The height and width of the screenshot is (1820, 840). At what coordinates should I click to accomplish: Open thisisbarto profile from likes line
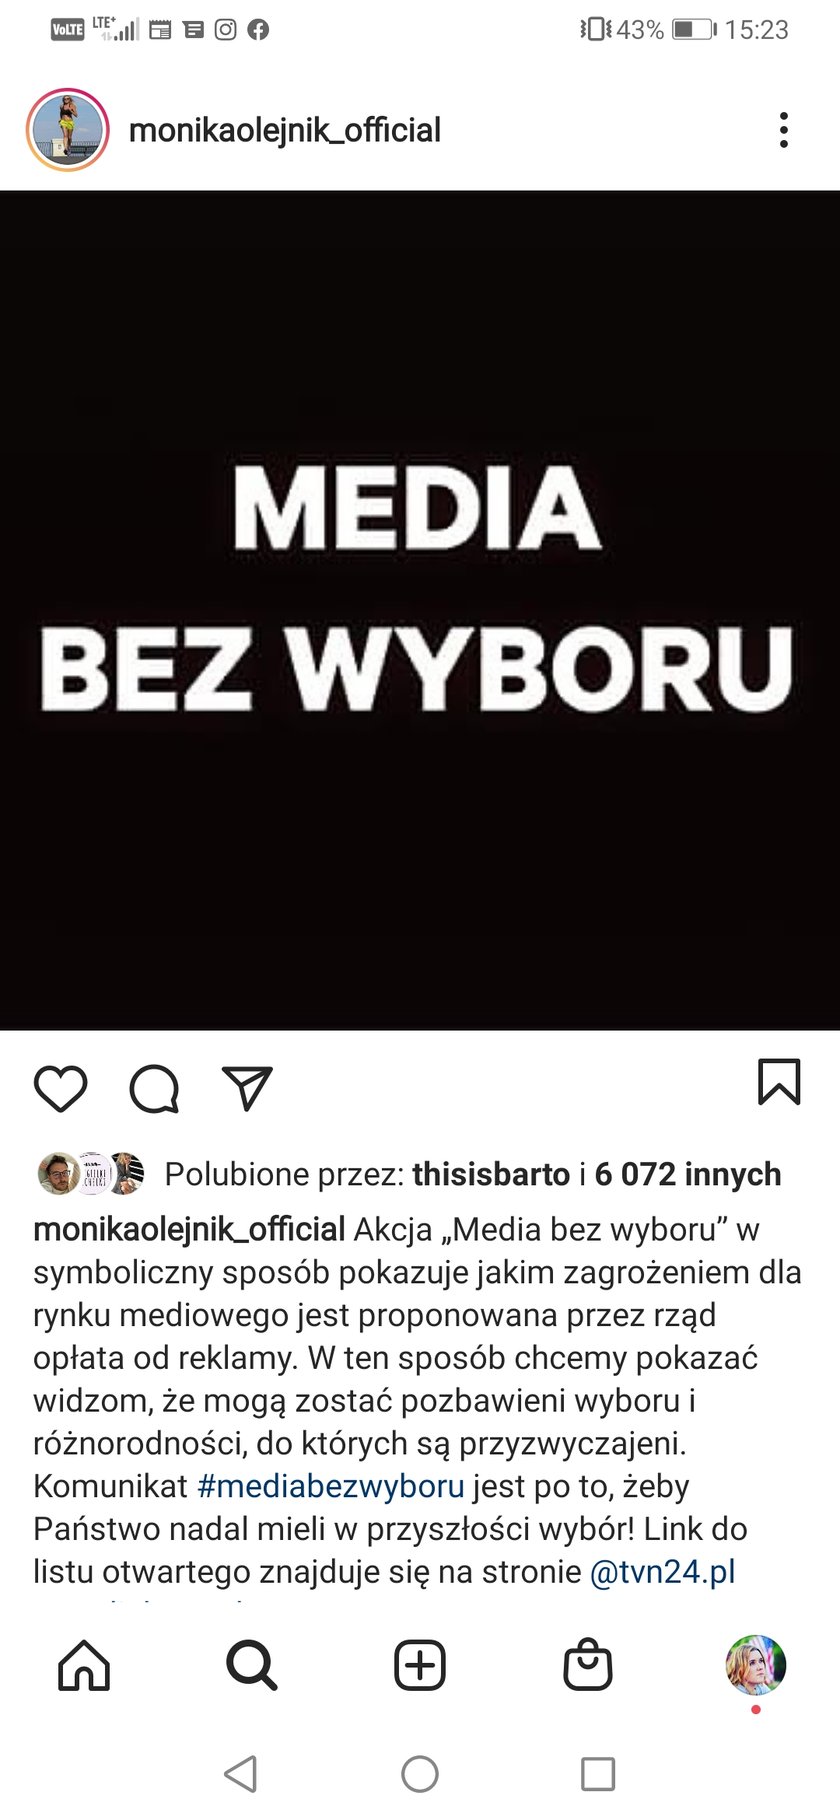point(491,1174)
